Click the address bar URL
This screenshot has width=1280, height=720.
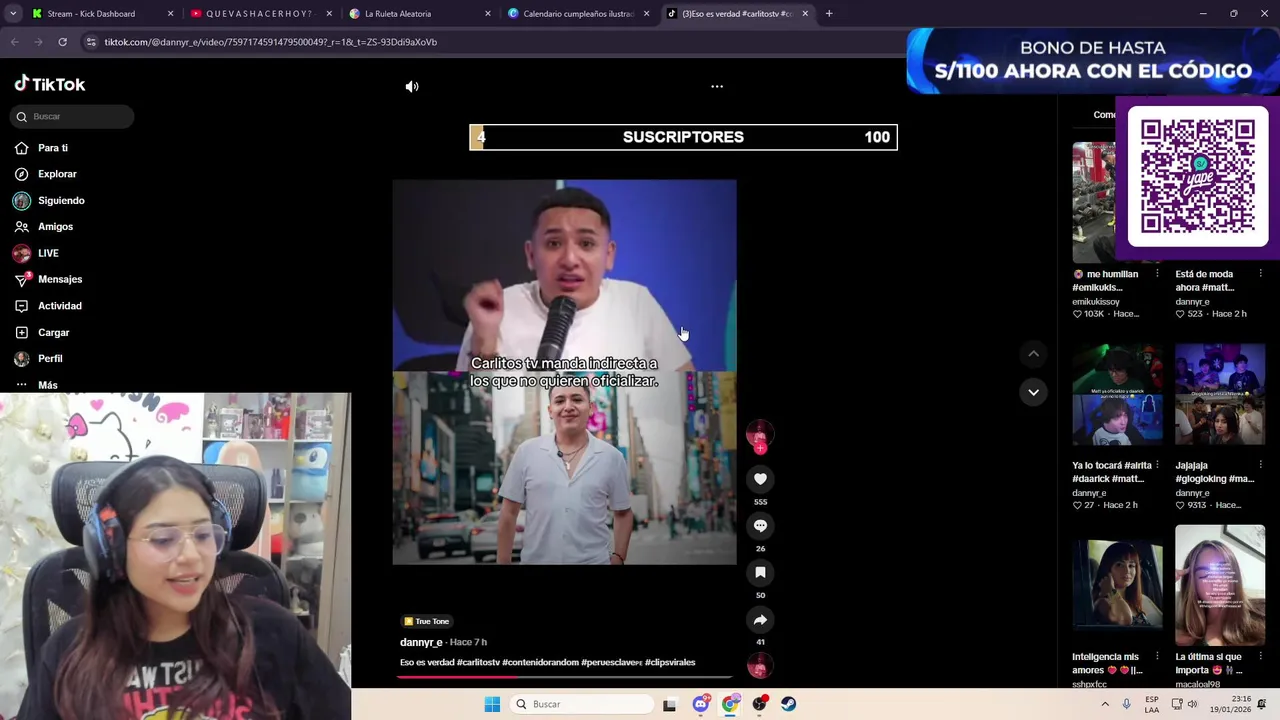click(271, 42)
